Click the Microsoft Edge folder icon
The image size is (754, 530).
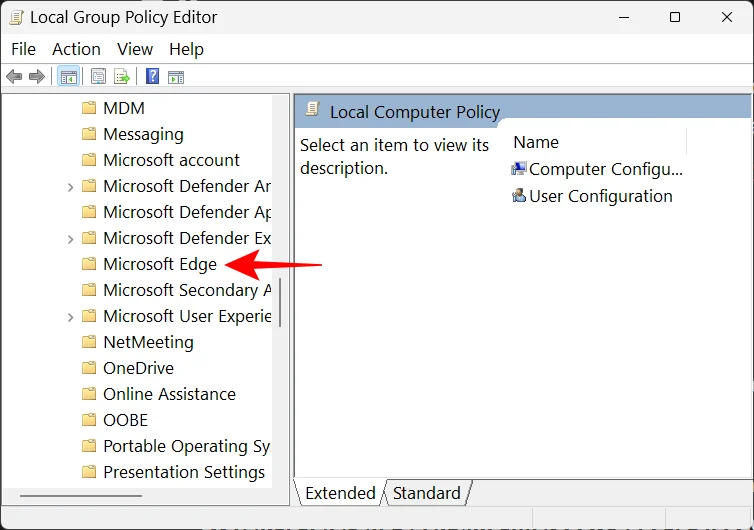pos(89,264)
